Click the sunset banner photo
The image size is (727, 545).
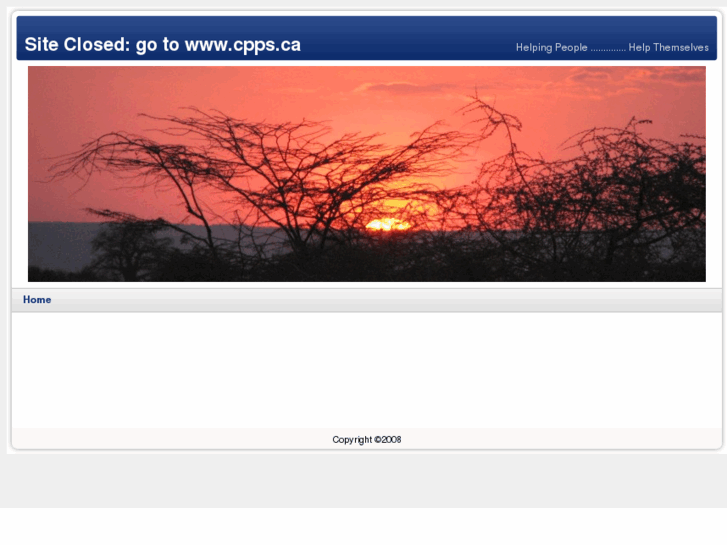tap(367, 174)
